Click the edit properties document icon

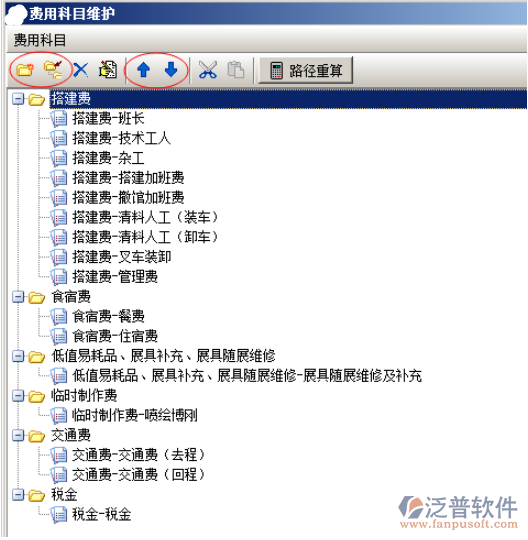click(x=108, y=70)
